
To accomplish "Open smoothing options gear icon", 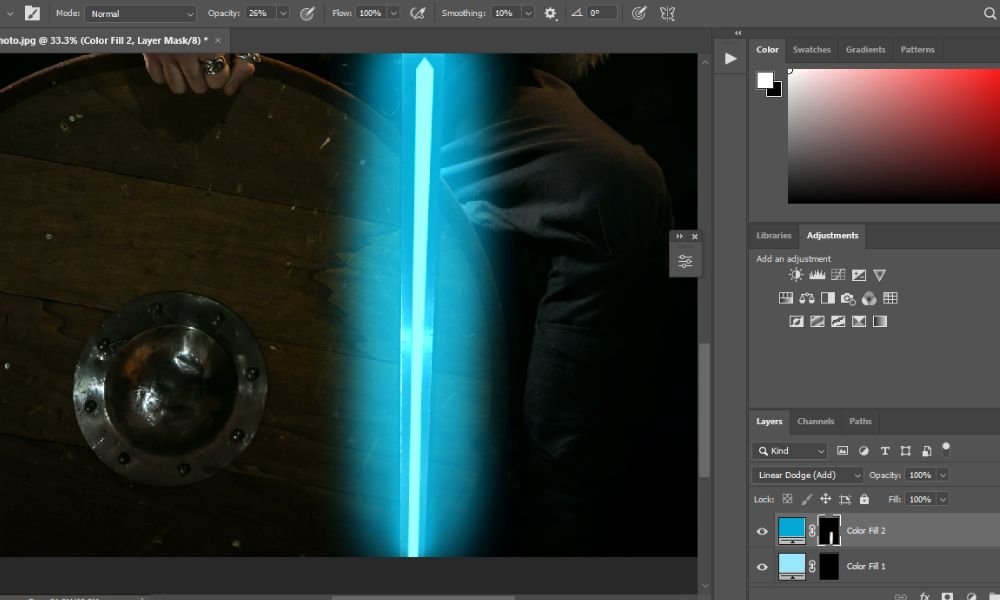I will [550, 13].
